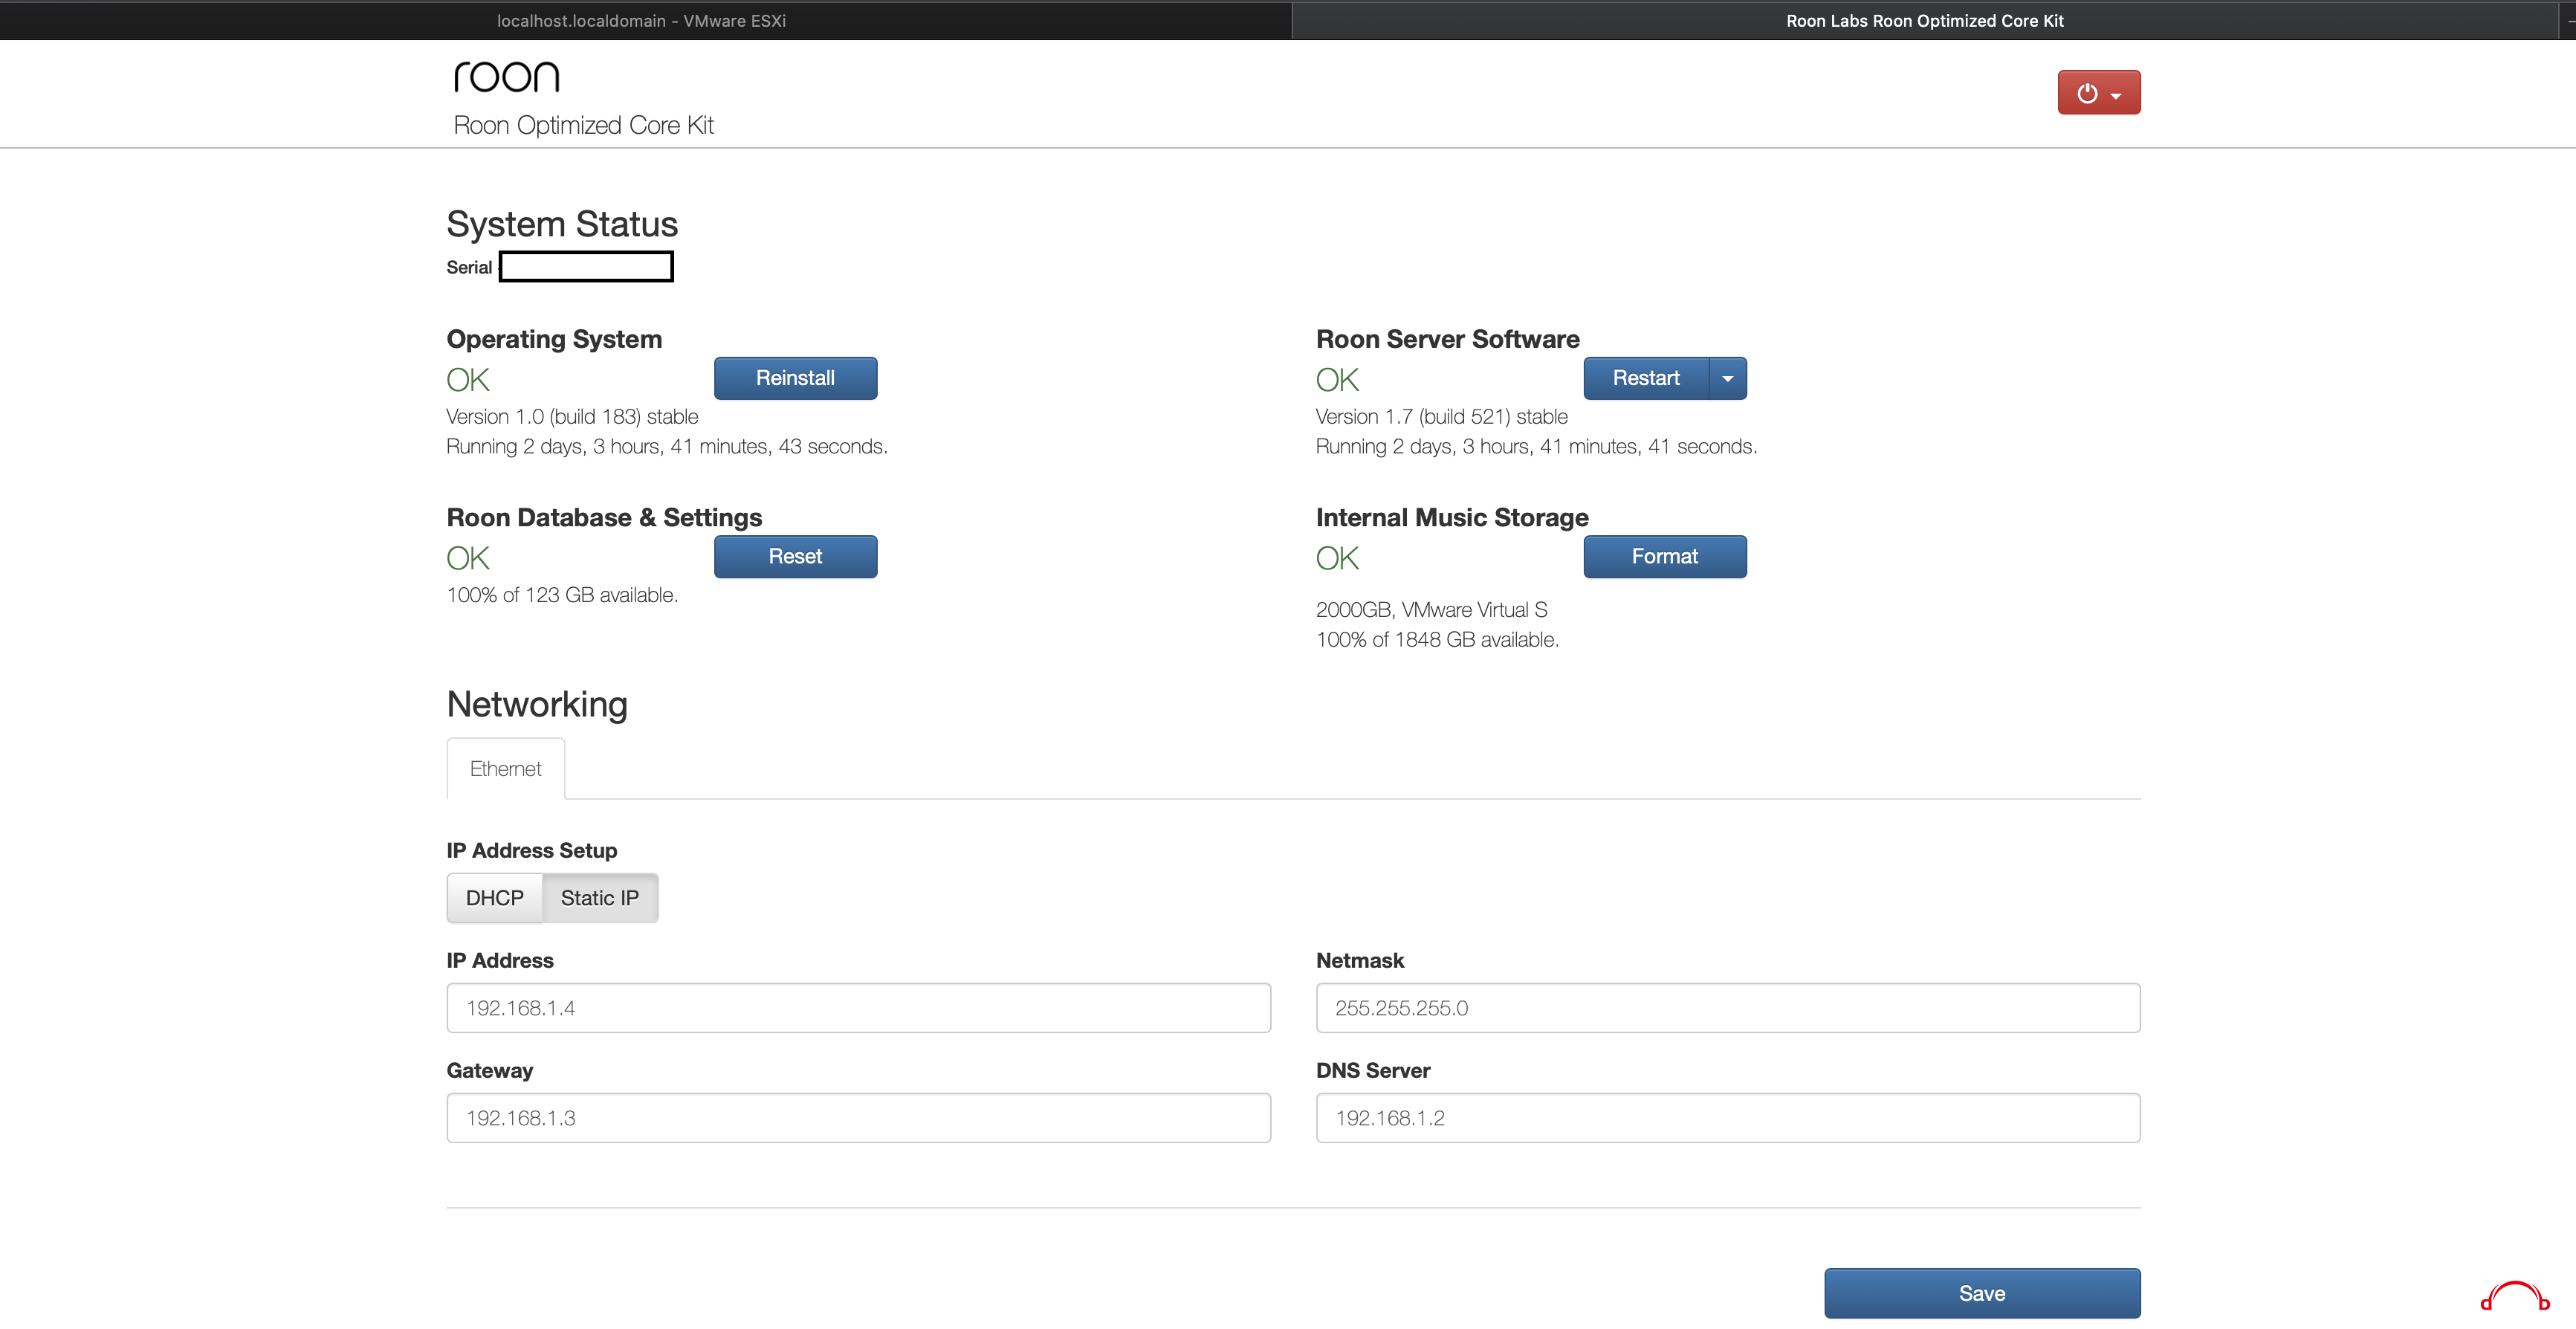Click the System Status heading
Viewport: 2576px width, 1329px height.
point(562,224)
